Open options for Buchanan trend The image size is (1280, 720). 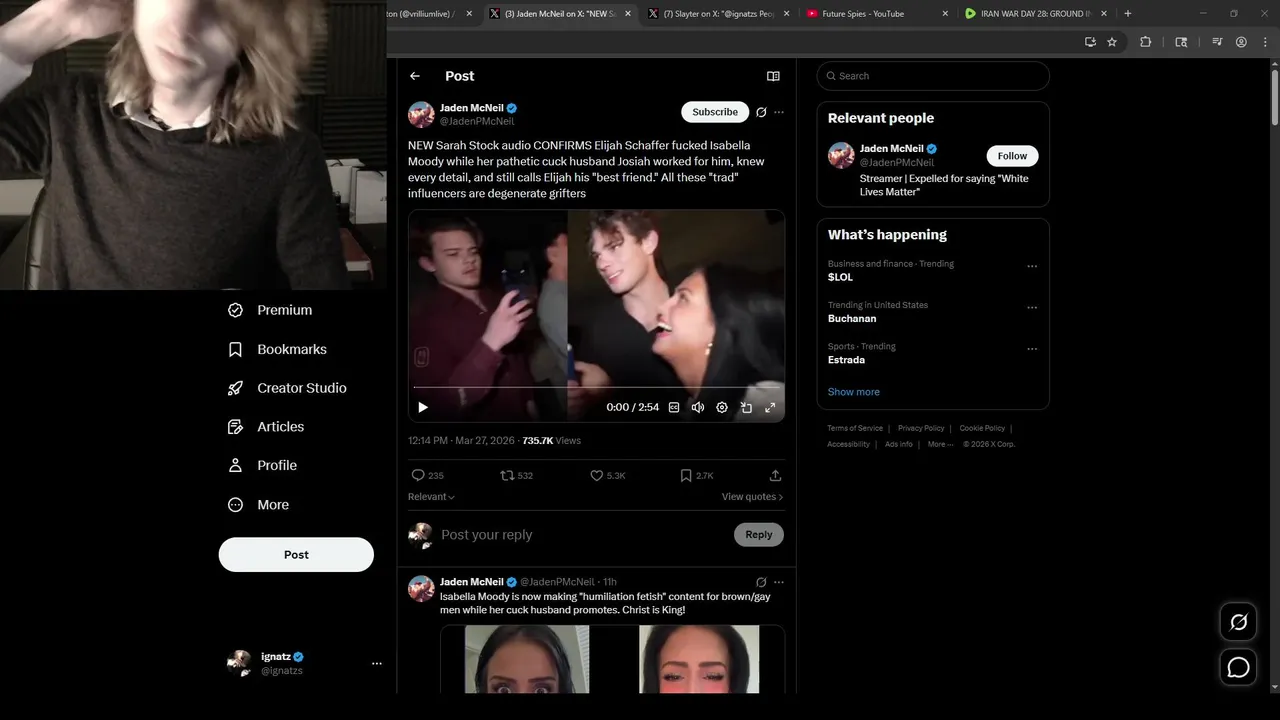pyautogui.click(x=1032, y=308)
